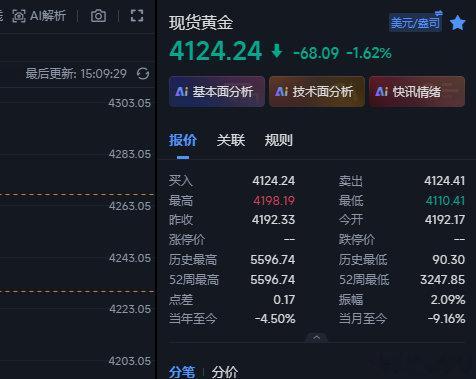Click the 历史最高 value 5596.74
Image resolution: width=476 pixels, height=379 pixels.
[273, 259]
